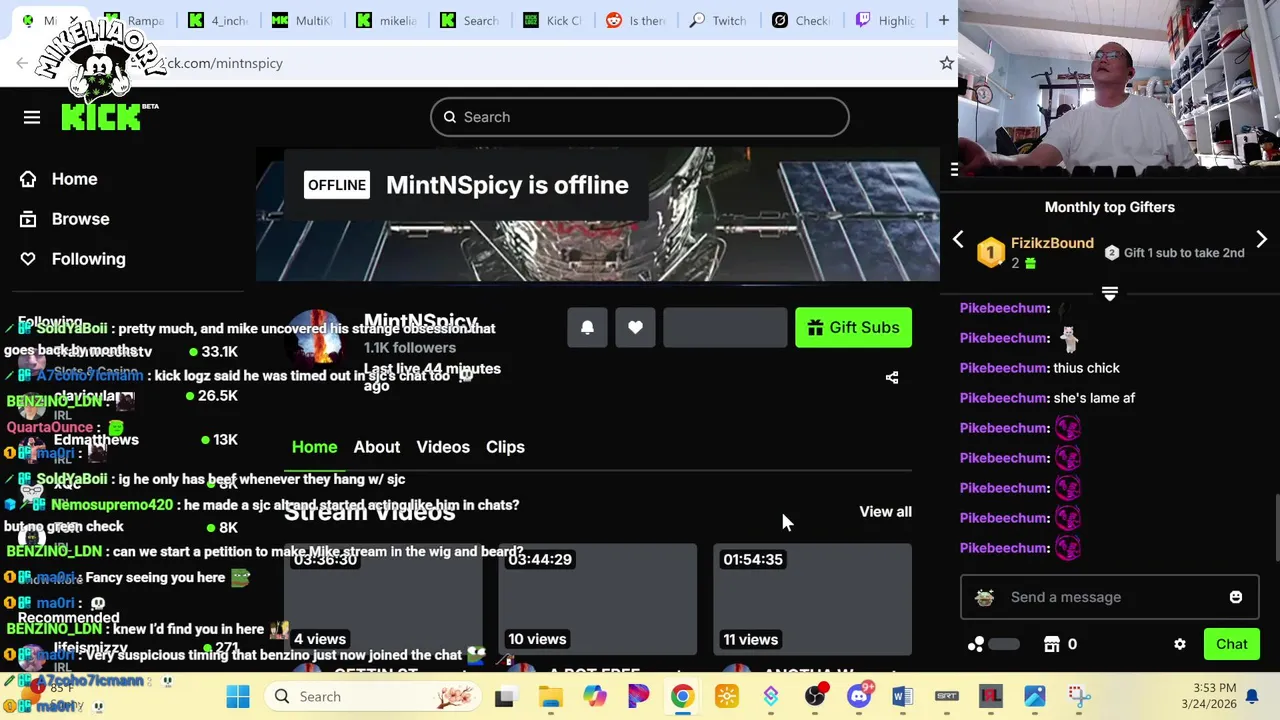Switch to the Twitch browser tab
Viewport: 1280px width, 720px height.
coord(720,20)
